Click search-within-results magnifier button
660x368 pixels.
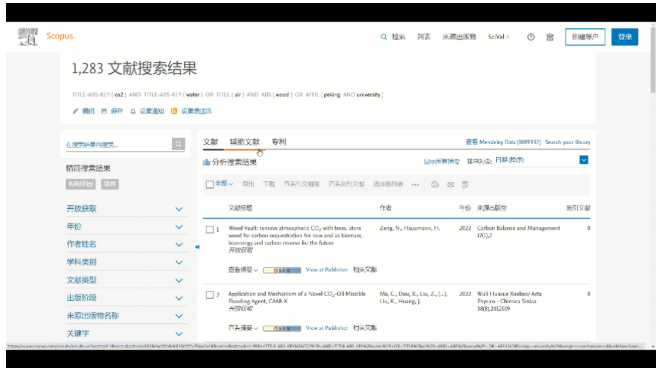tap(178, 144)
